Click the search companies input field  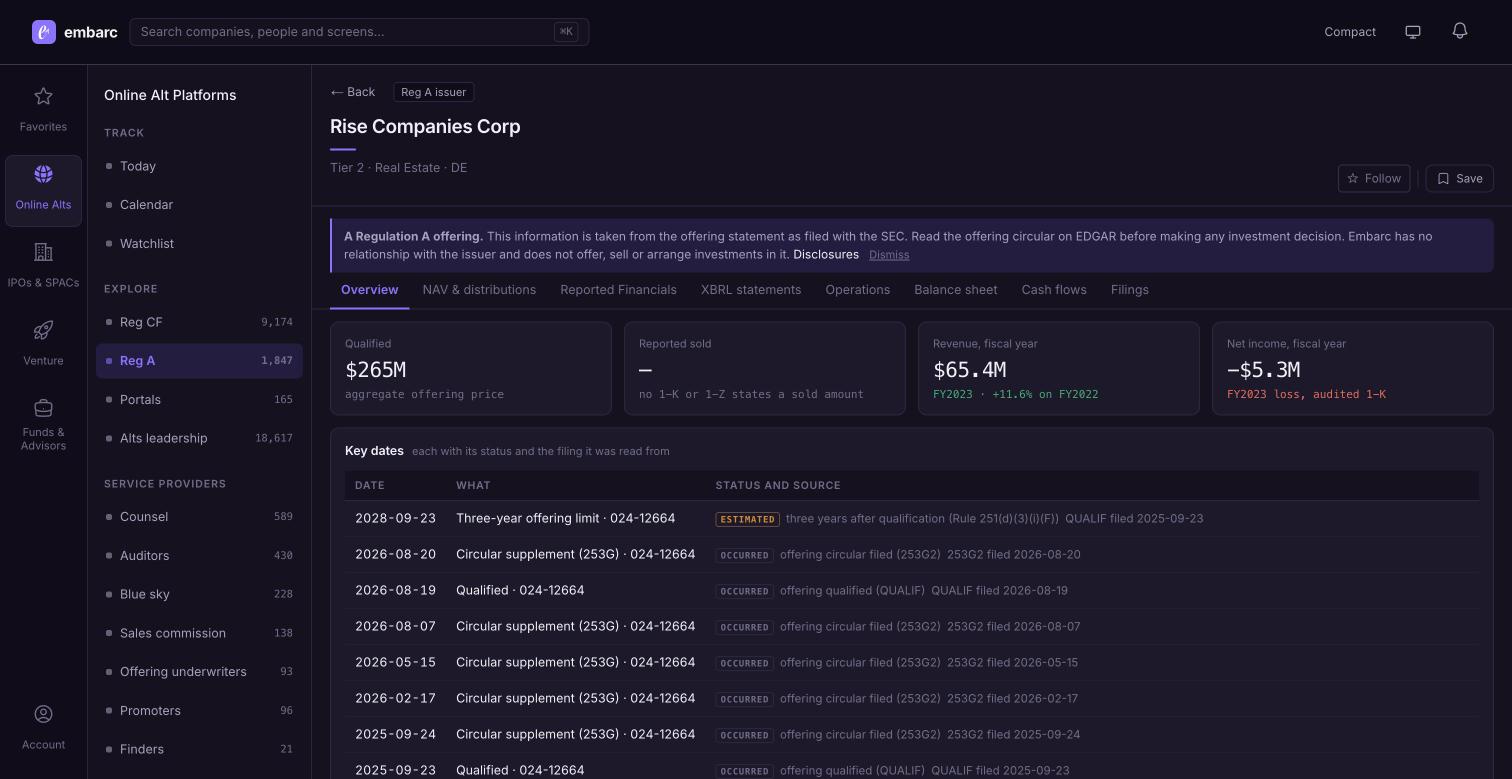(359, 32)
